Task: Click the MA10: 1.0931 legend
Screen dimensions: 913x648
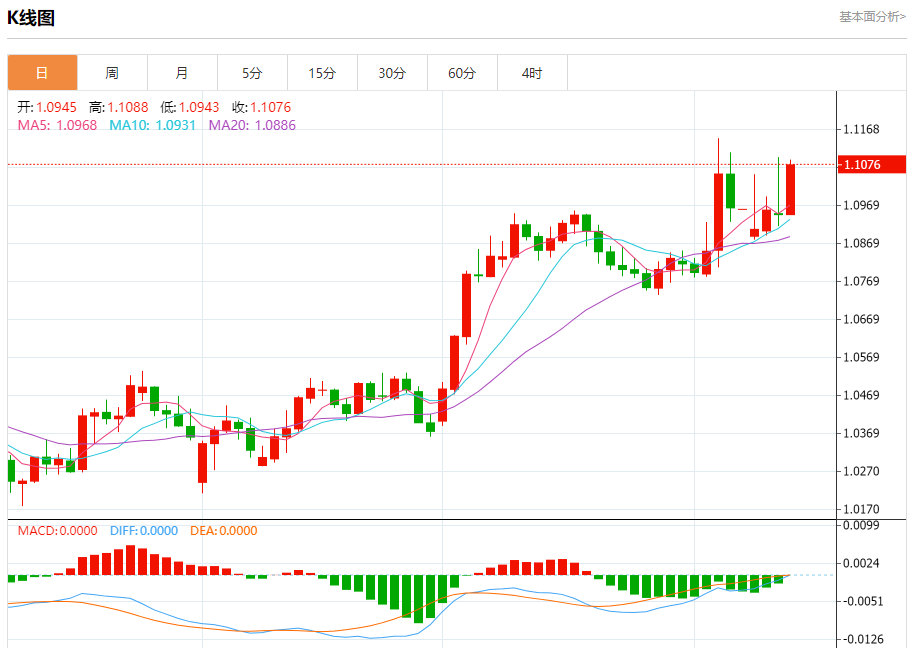Action: [153, 125]
